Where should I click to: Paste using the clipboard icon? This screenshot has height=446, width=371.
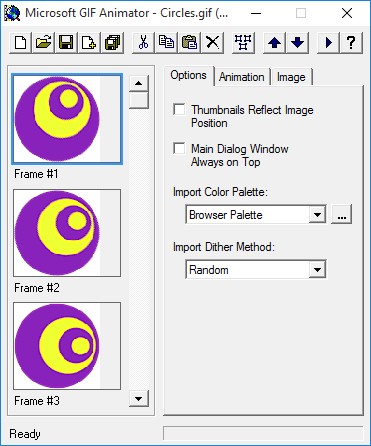click(189, 43)
